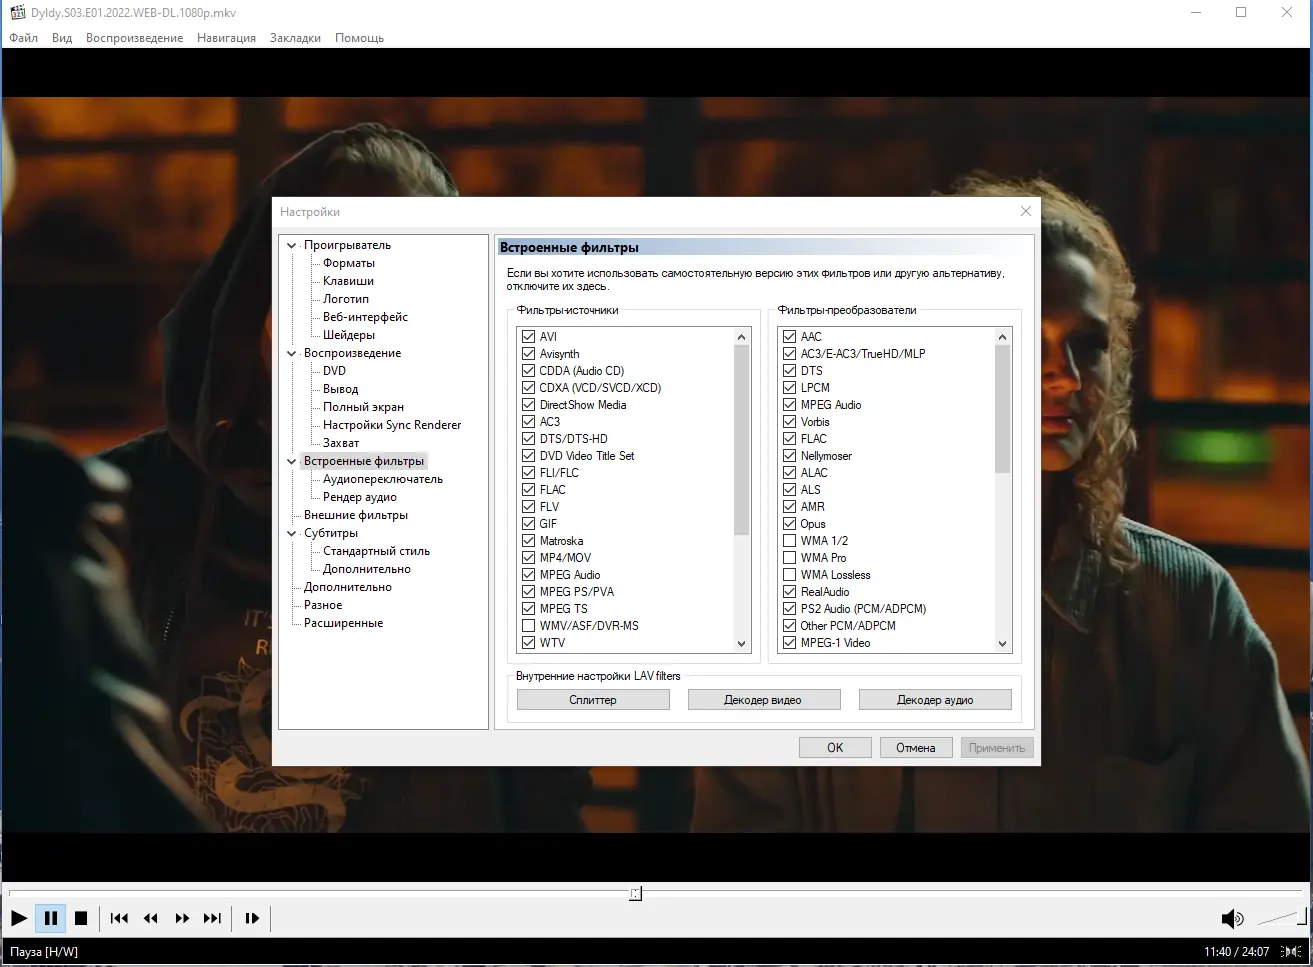Viewport: 1313px width, 967px height.
Task: Open the Закладки menu
Action: 295,38
